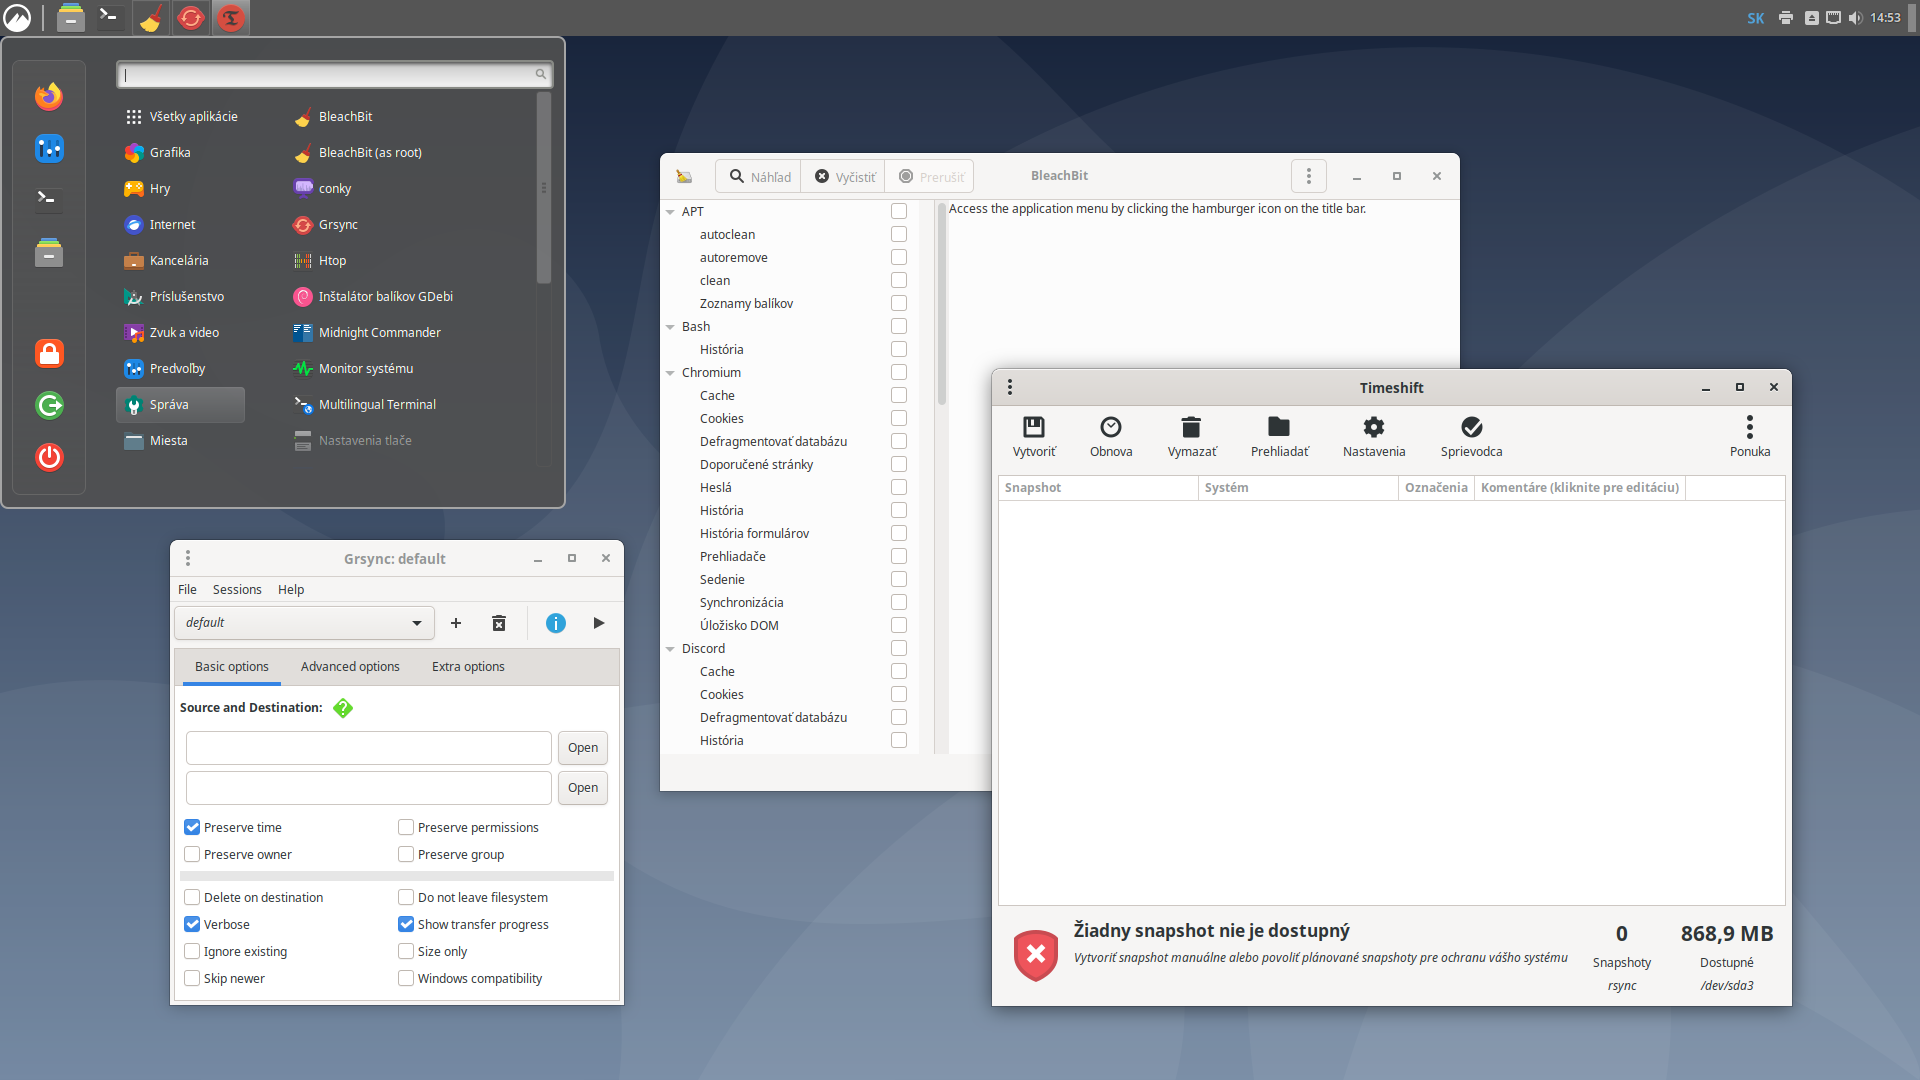Delete current Grsync session
Screen dimensions: 1920x1080
[499, 623]
